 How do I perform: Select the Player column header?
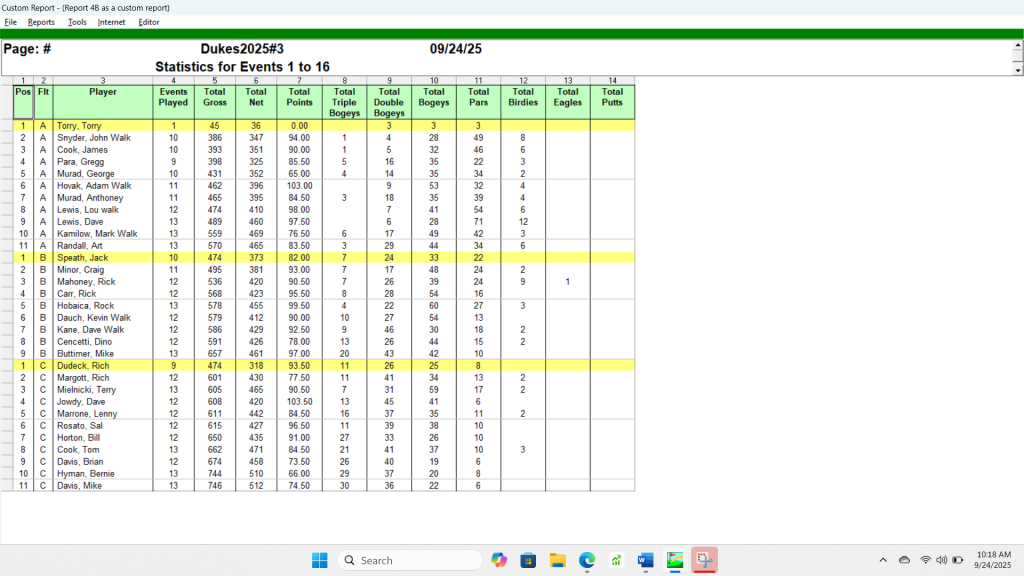click(103, 92)
